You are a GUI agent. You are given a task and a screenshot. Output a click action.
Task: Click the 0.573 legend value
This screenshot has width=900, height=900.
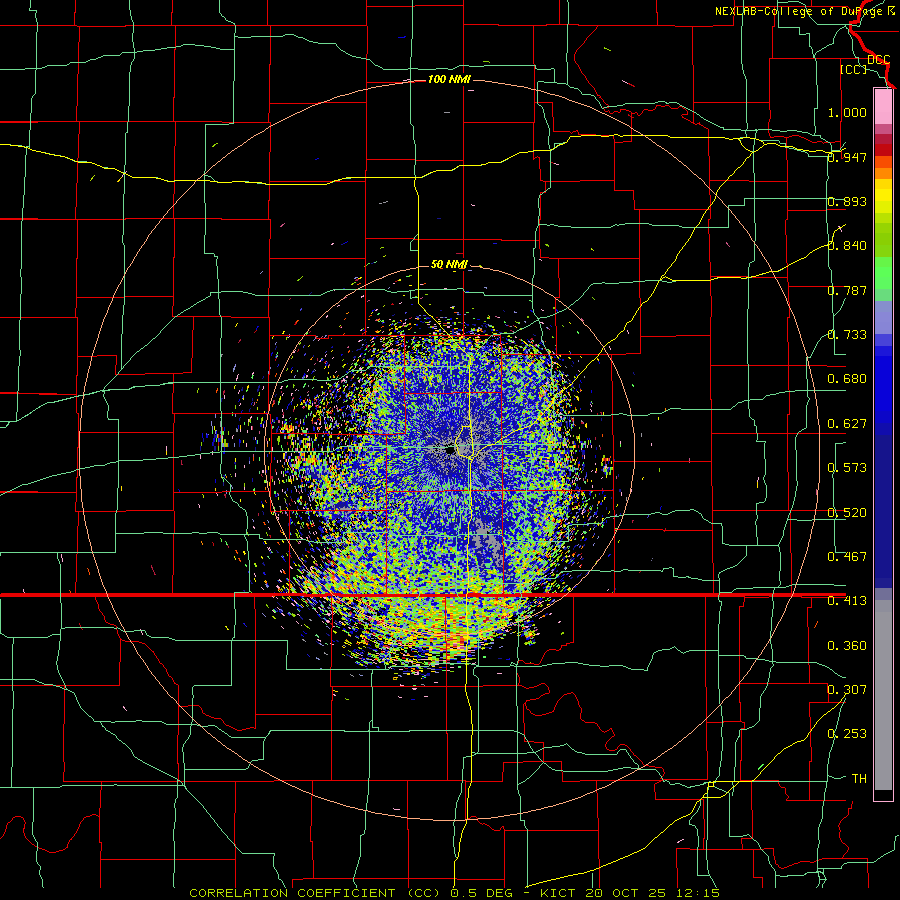coord(847,468)
